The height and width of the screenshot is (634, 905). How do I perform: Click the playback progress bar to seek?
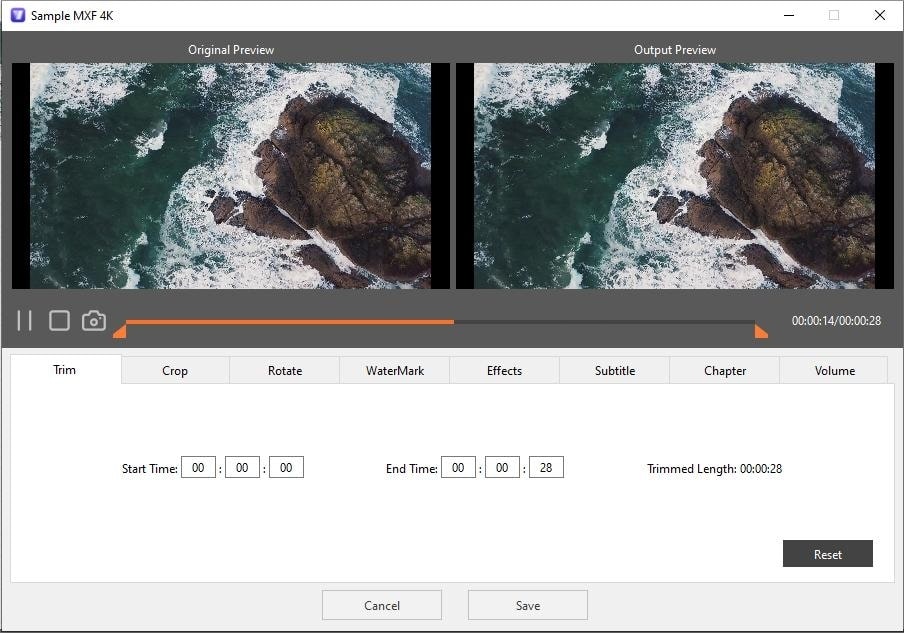coord(440,322)
